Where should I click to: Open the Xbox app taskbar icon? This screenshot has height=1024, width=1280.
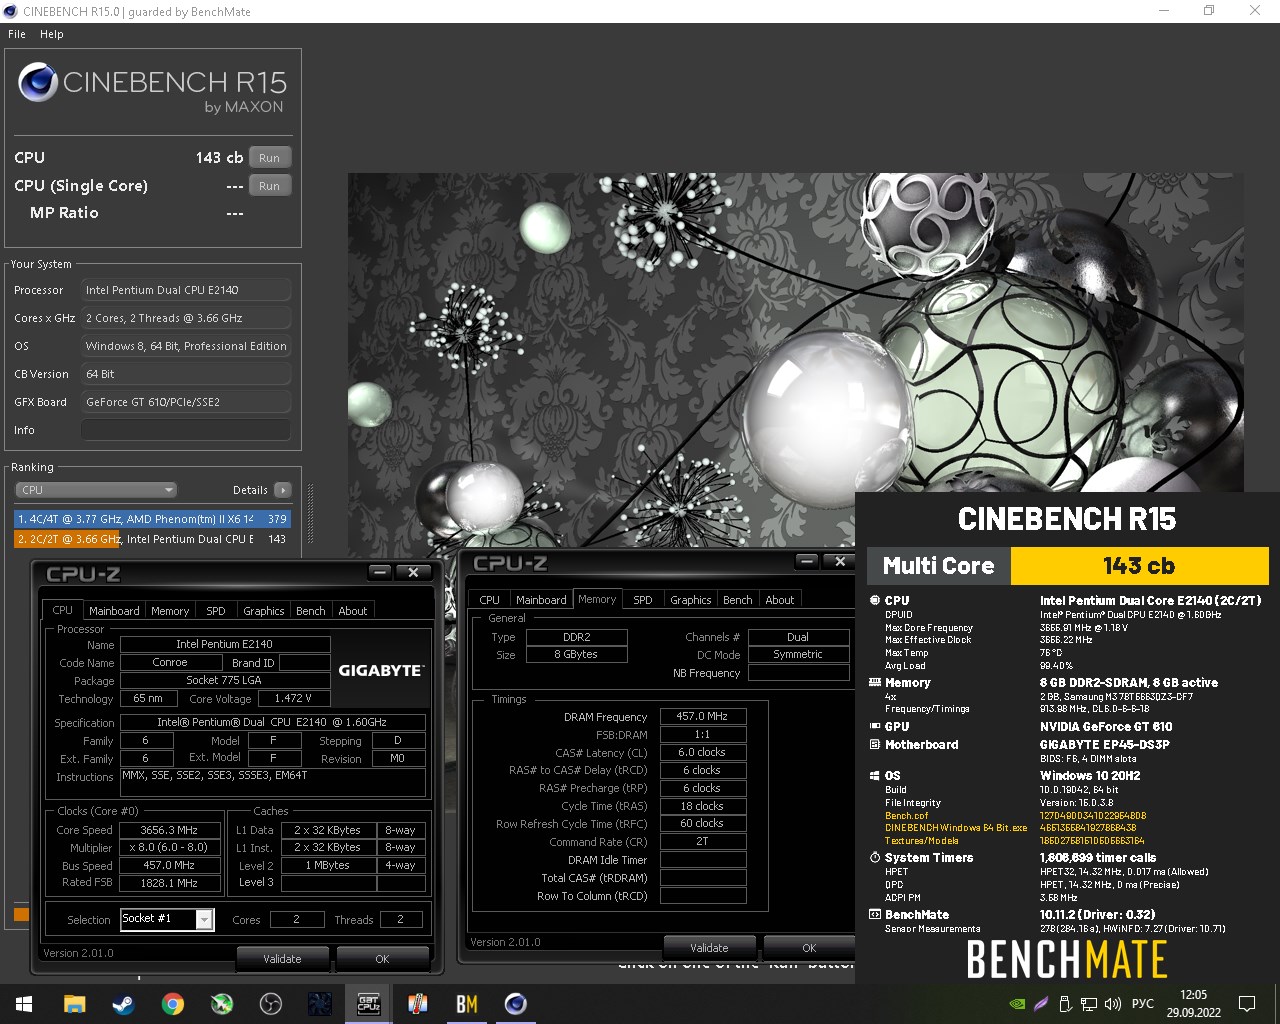click(222, 1004)
